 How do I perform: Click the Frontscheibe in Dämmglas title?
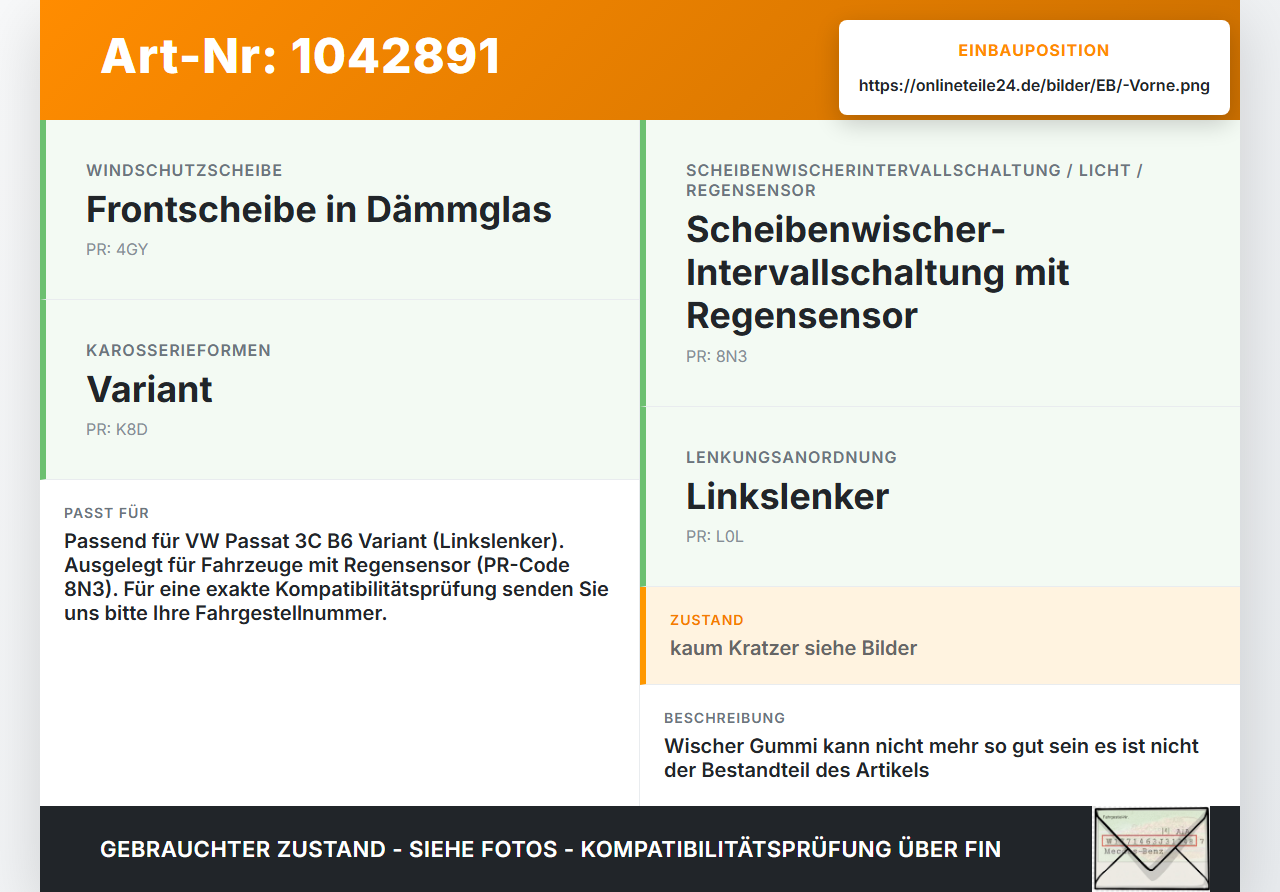tap(319, 210)
